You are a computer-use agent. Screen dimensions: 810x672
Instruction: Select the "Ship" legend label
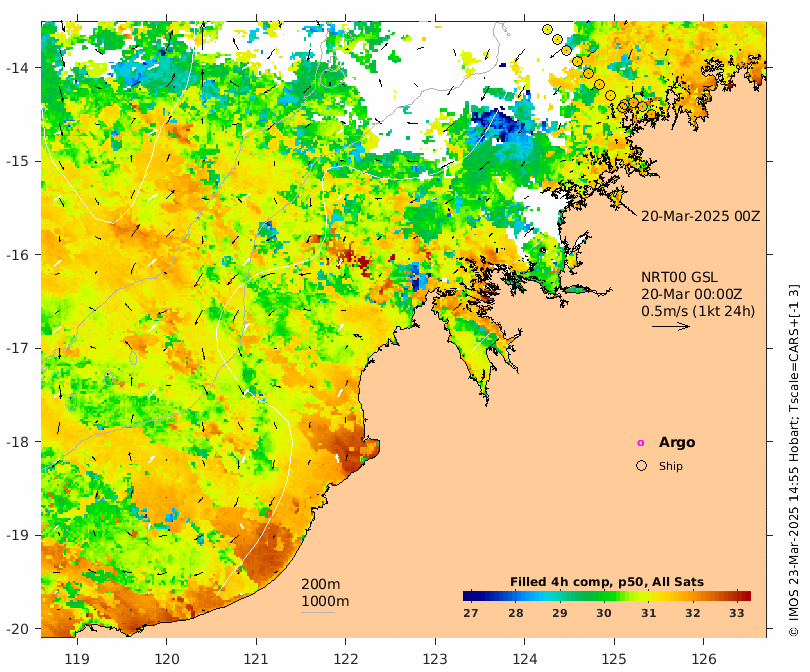tap(671, 466)
